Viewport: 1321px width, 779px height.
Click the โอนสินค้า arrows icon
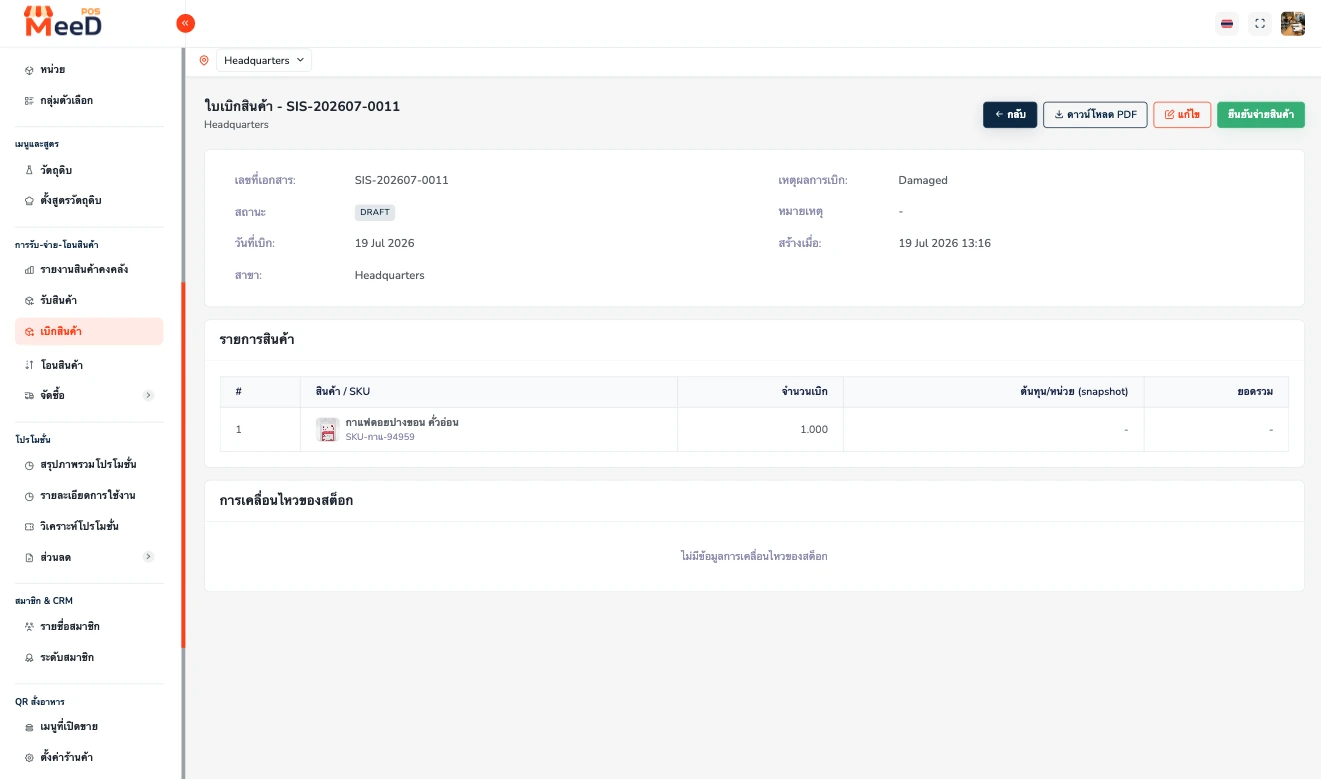(29, 366)
